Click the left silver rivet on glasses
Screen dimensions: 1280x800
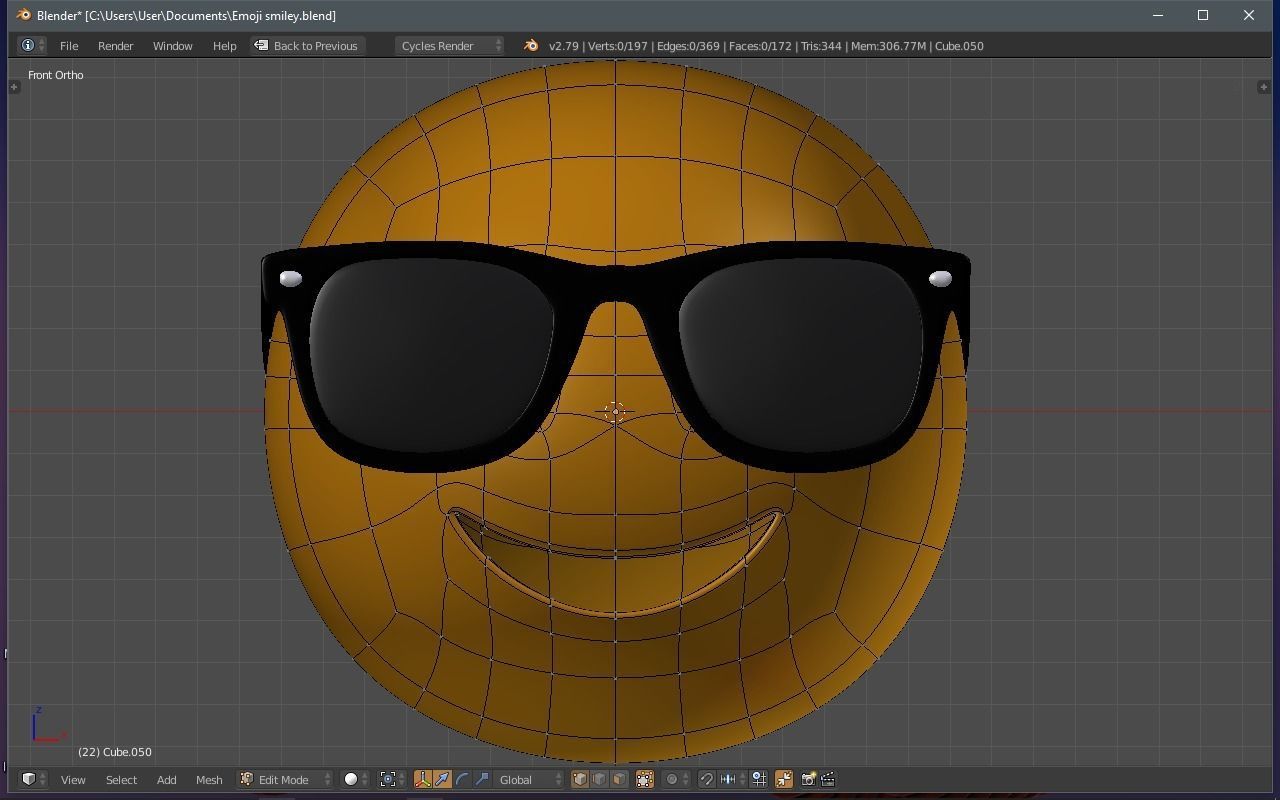(x=291, y=279)
